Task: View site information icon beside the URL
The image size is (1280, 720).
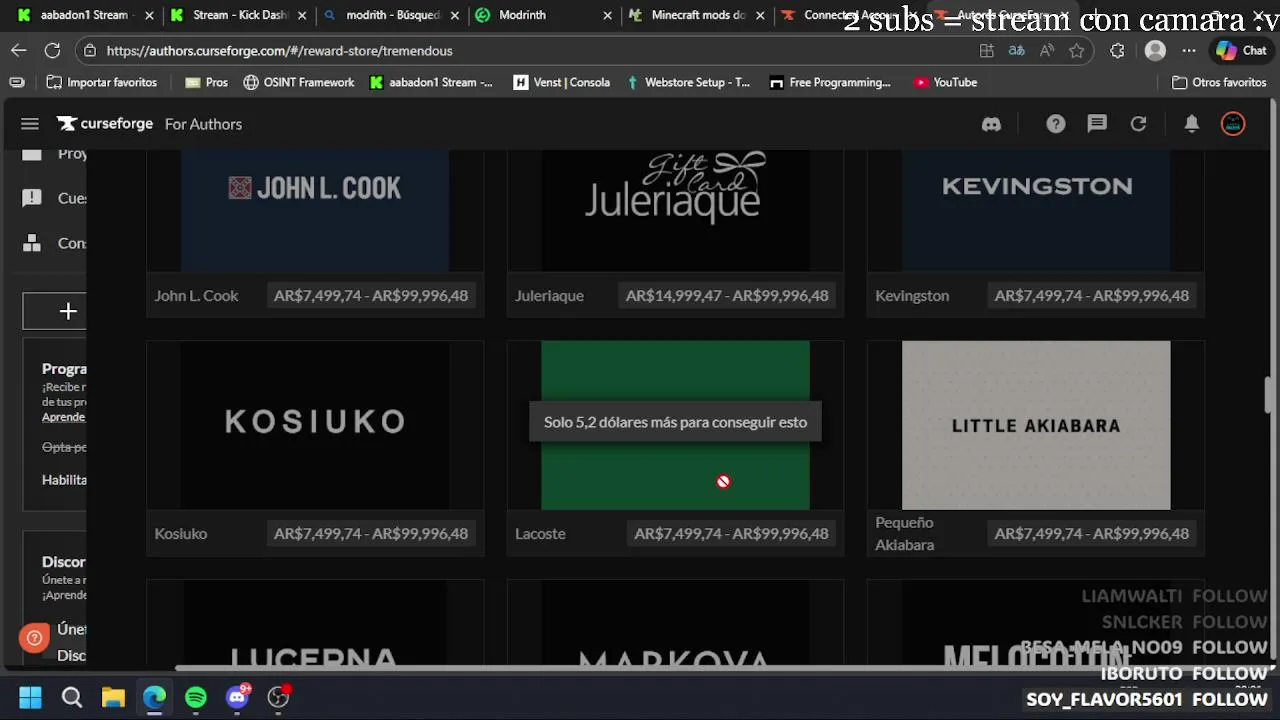Action: click(90, 50)
